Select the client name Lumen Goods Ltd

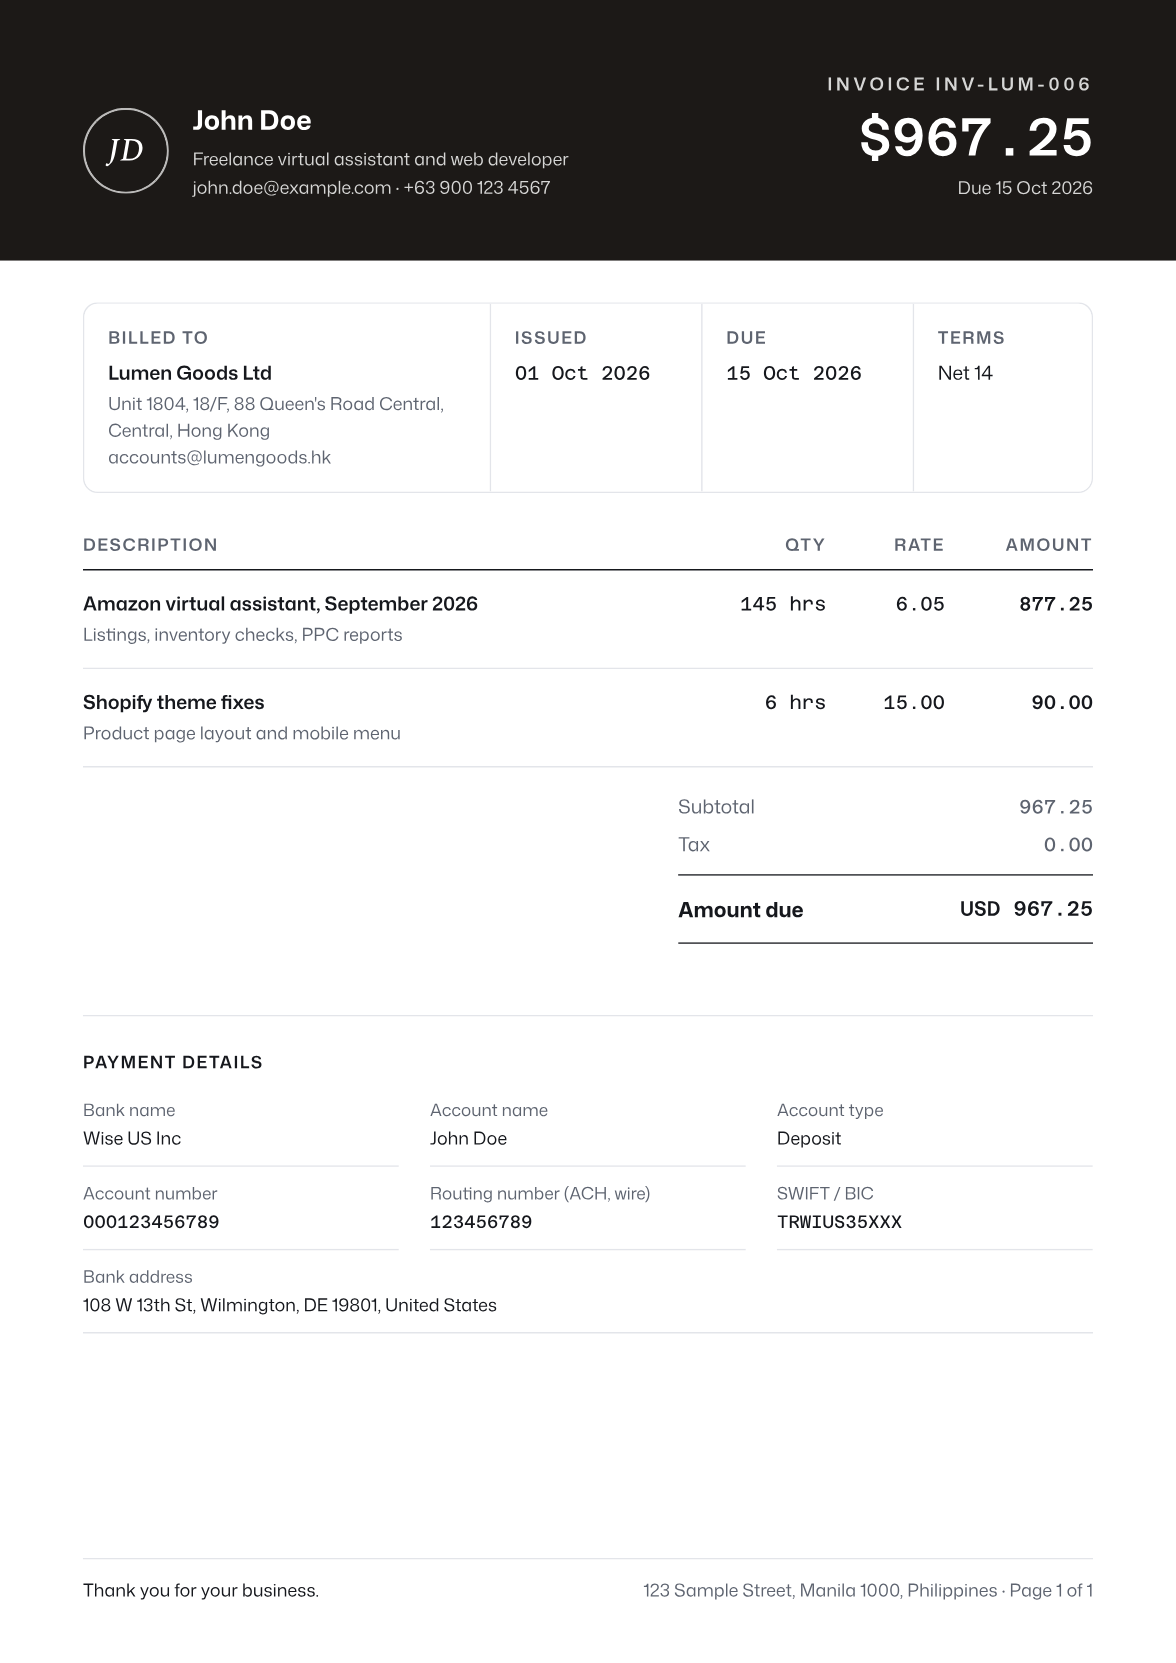coord(190,373)
